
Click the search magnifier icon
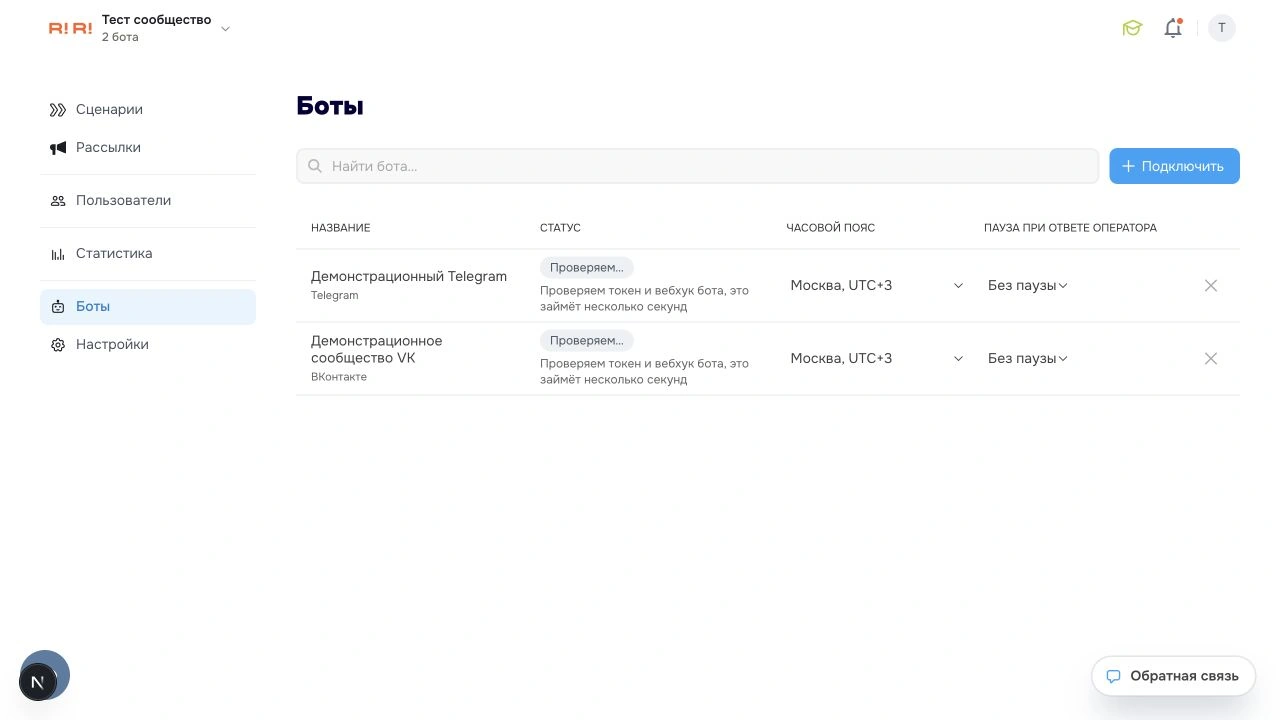(315, 166)
